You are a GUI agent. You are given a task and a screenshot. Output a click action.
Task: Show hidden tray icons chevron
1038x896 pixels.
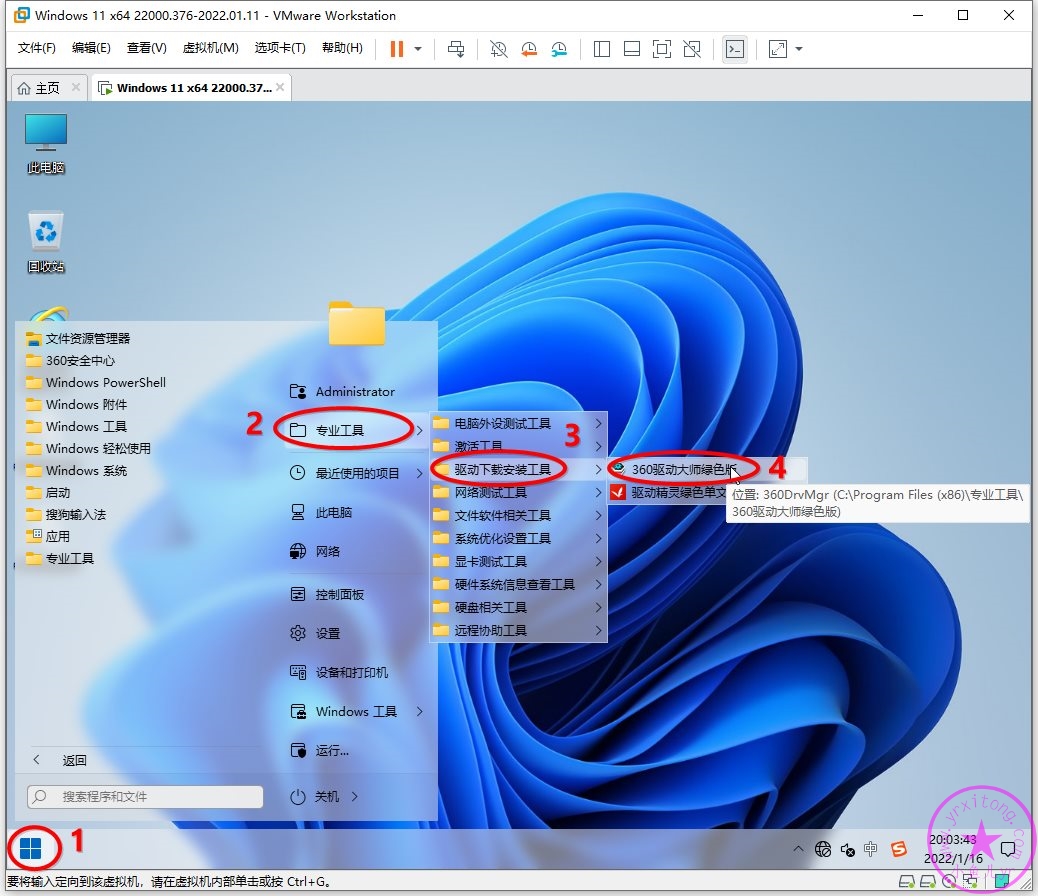[798, 848]
